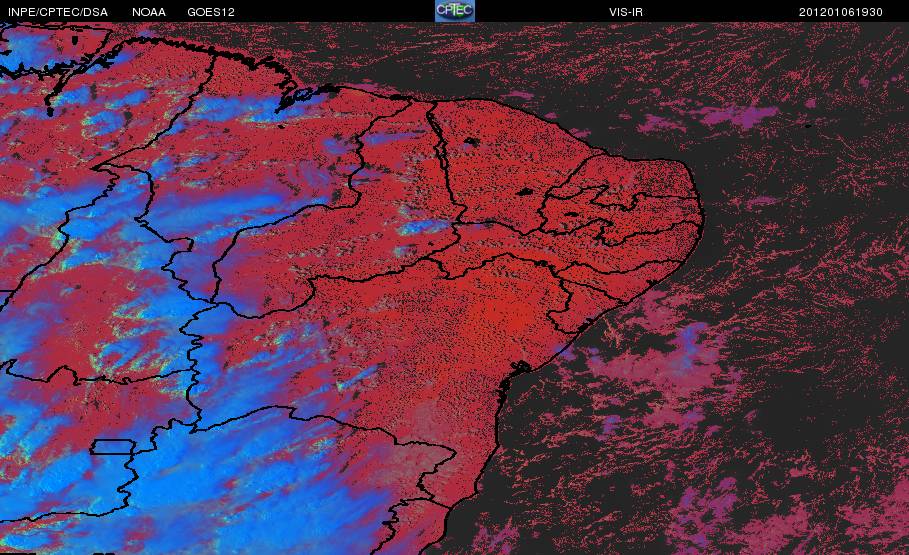
Task: Click the rectangular Distrito Federal outline
Action: click(x=113, y=447)
